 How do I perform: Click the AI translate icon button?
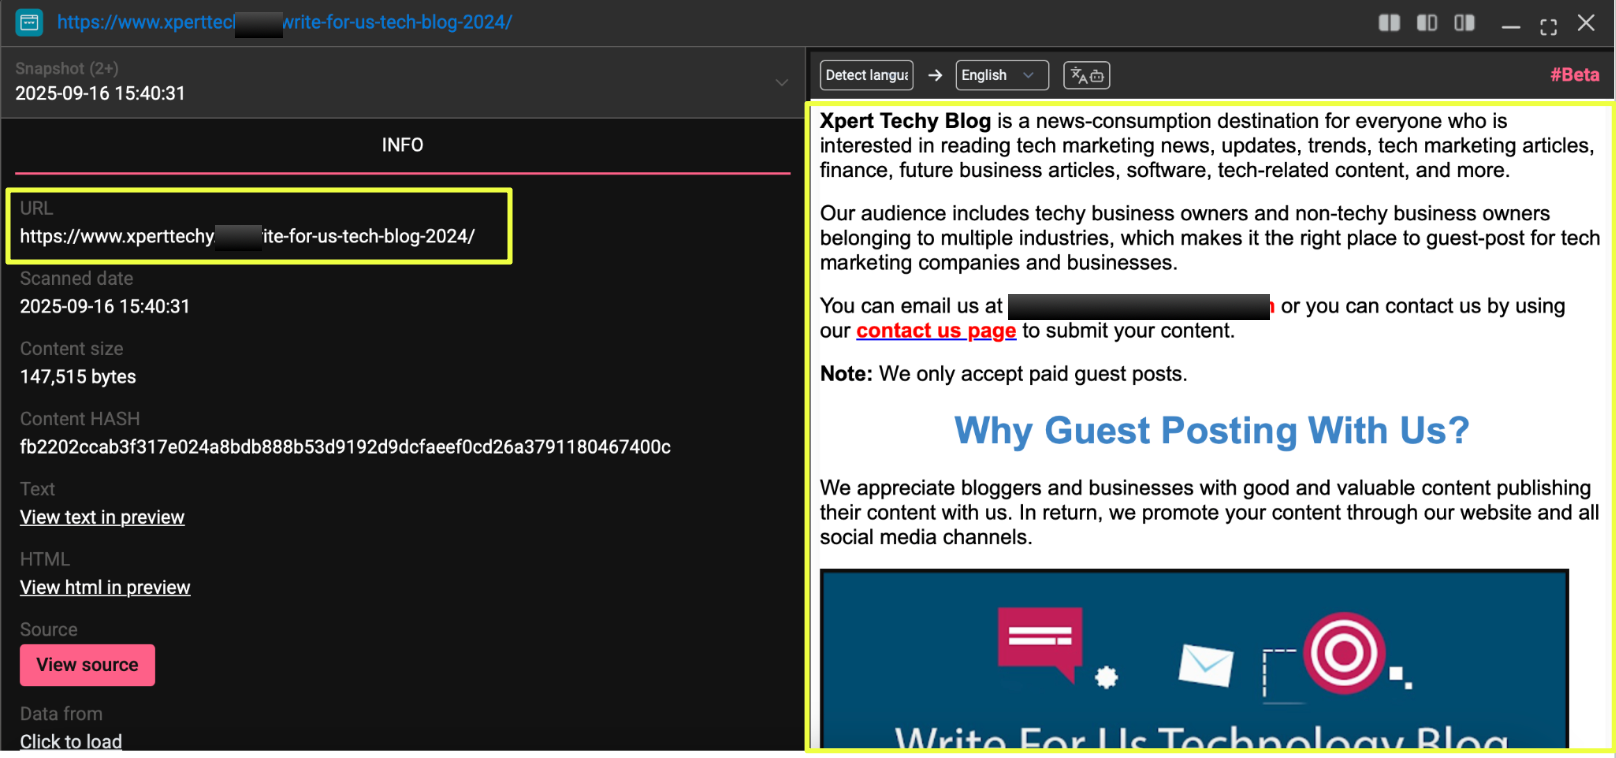pyautogui.click(x=1086, y=75)
